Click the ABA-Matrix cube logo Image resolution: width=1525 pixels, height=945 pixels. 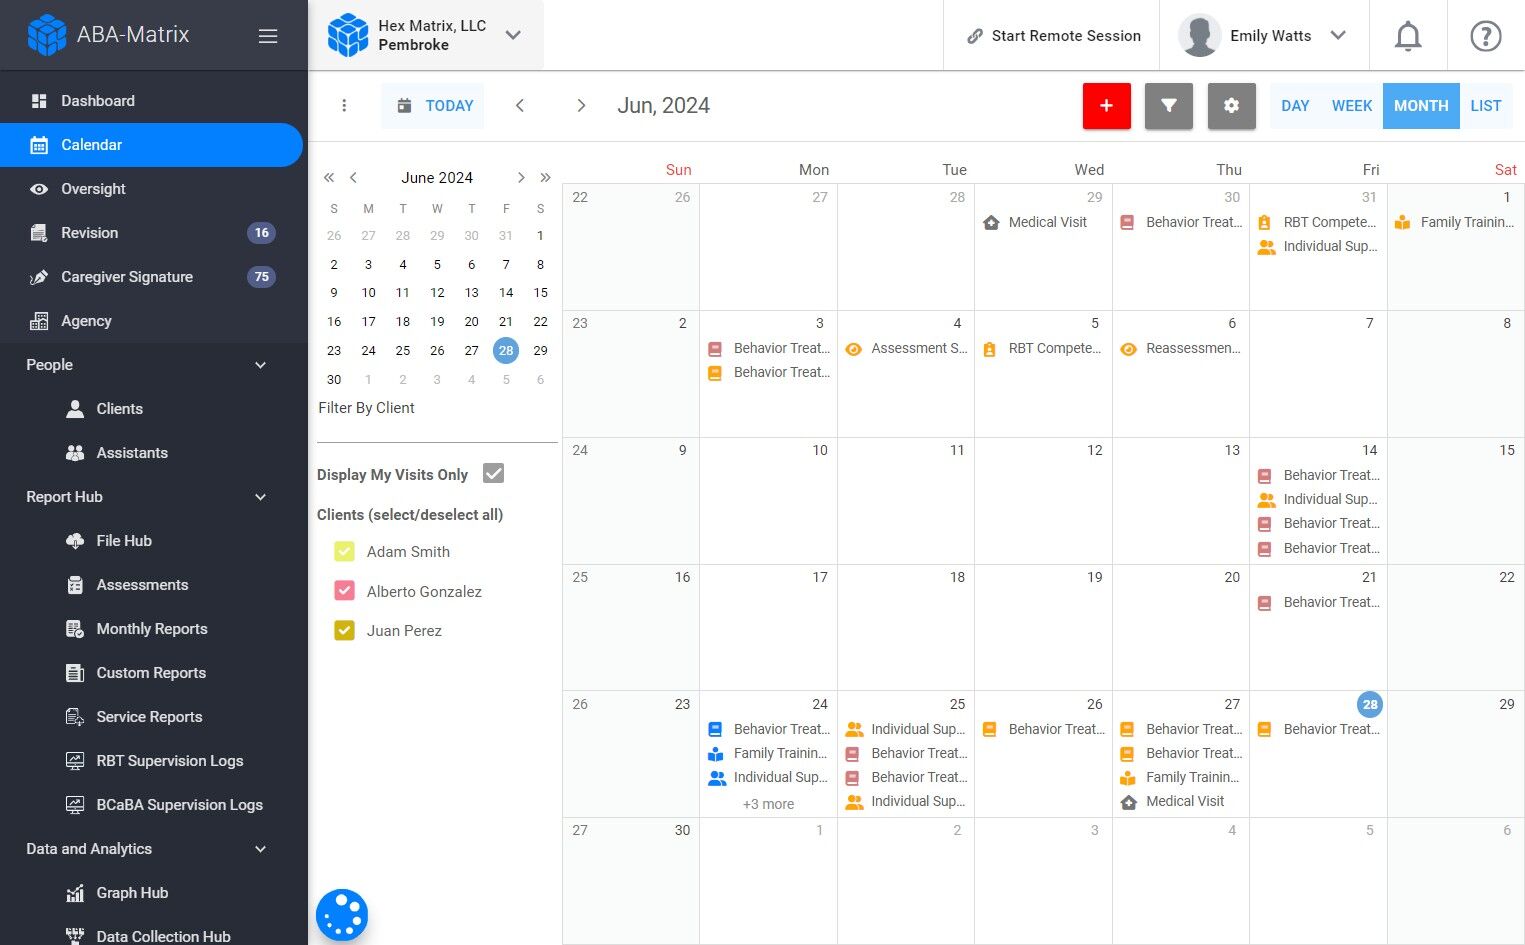coord(46,35)
